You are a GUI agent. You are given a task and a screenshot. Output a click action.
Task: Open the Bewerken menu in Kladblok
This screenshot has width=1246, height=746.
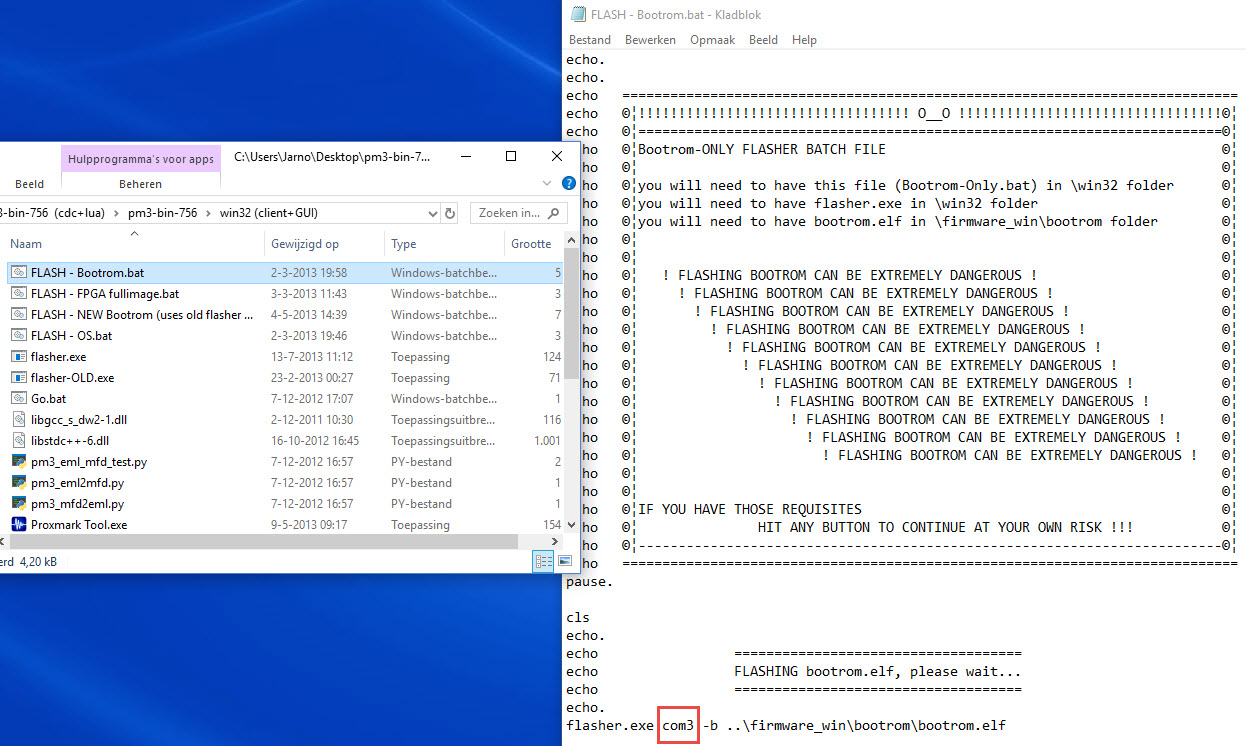click(650, 40)
